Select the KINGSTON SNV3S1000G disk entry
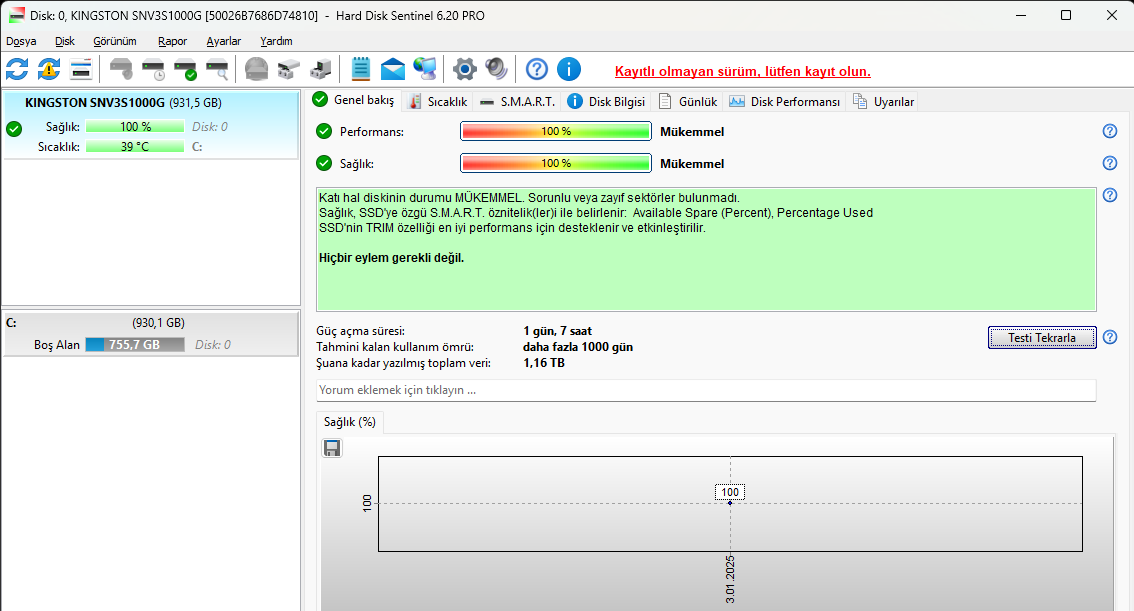Screen dimensions: 1134x611 (x=150, y=124)
